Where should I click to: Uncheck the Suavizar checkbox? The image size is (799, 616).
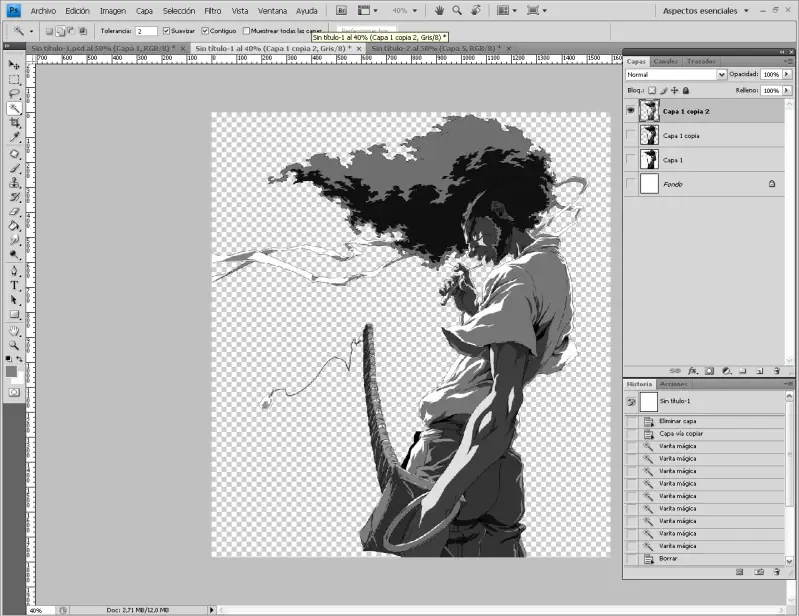click(166, 31)
